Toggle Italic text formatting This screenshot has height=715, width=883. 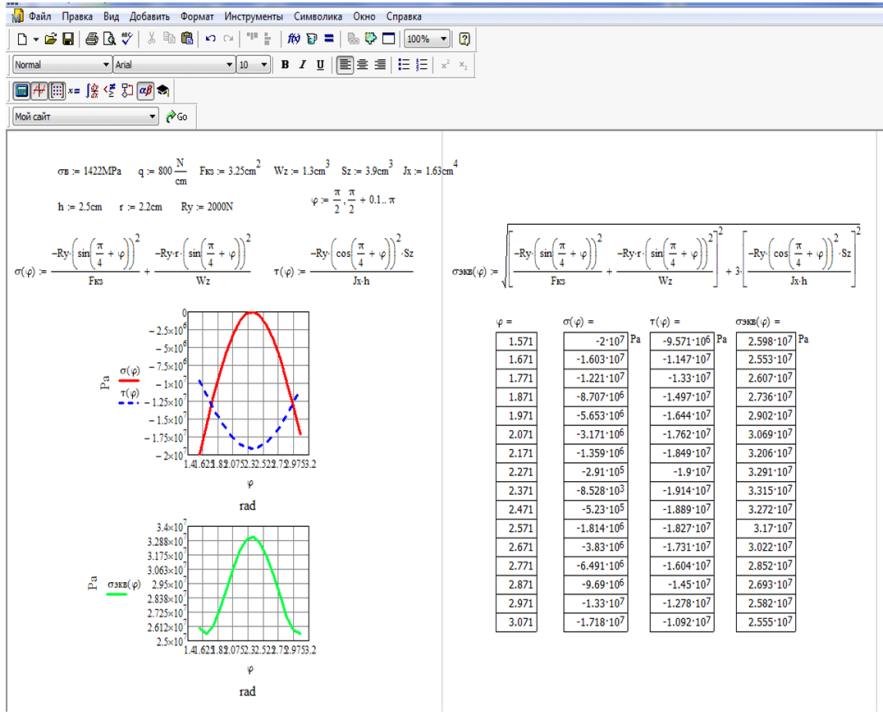point(302,65)
